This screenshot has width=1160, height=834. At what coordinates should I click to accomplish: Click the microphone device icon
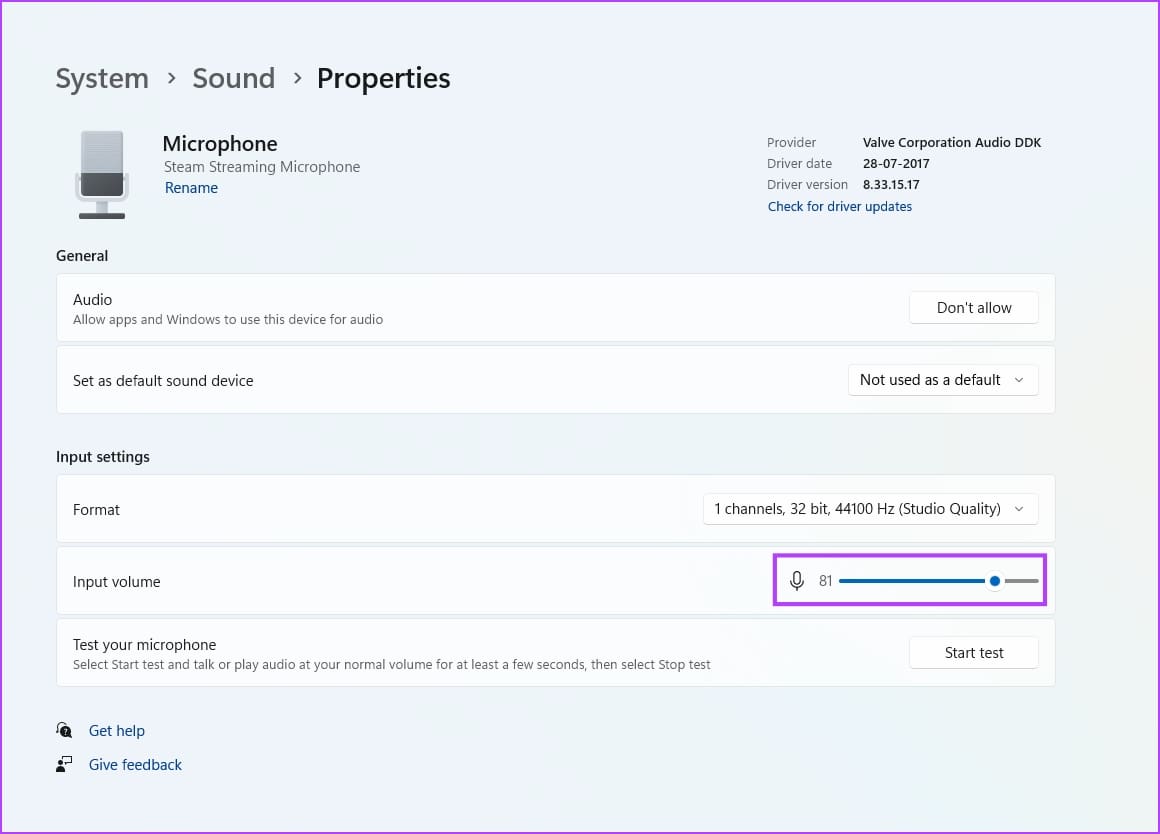101,173
